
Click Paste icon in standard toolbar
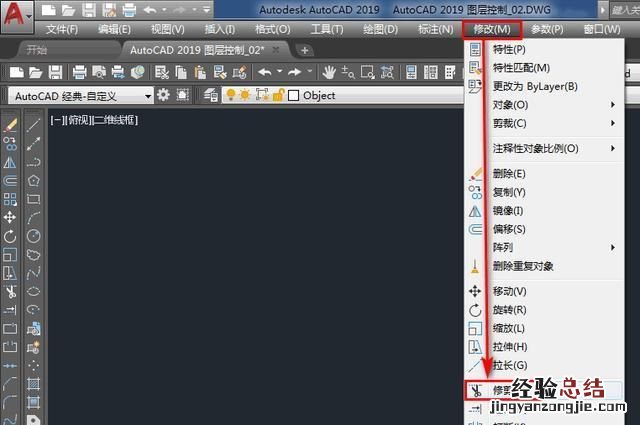(x=200, y=73)
